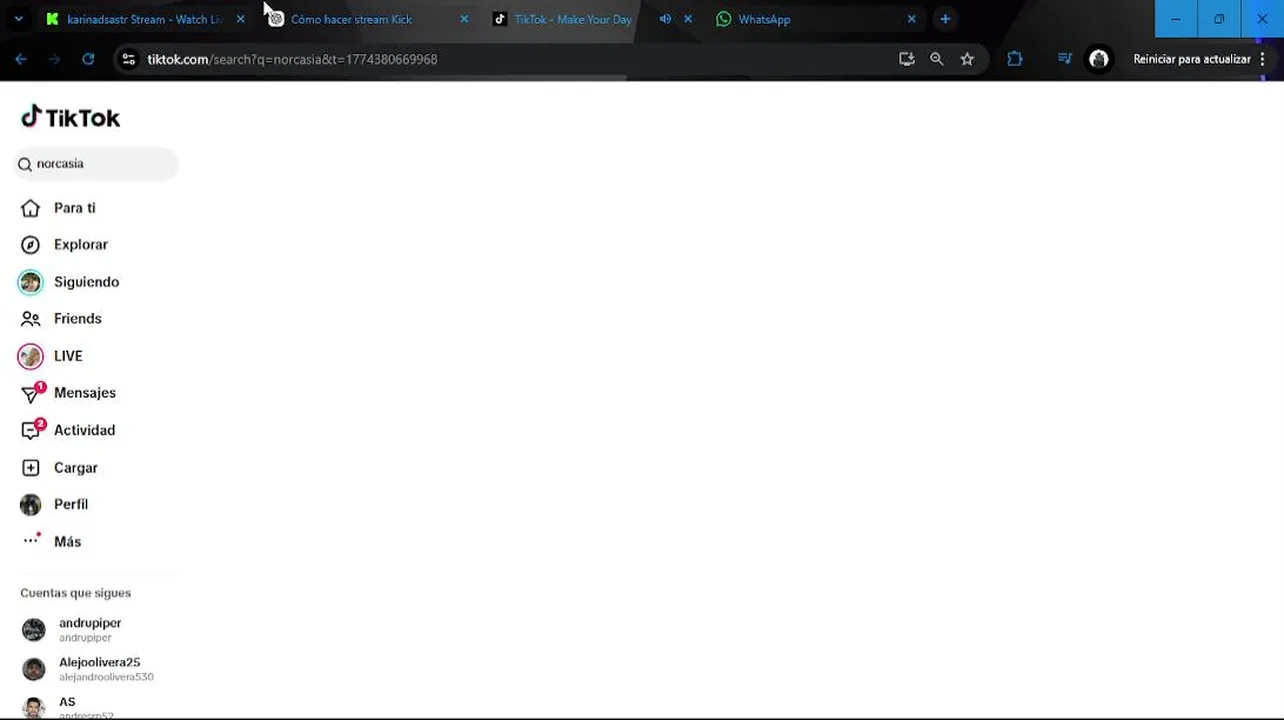1284x720 pixels.
Task: Open the zoom magnifier icon in address bar
Action: pyautogui.click(x=937, y=59)
